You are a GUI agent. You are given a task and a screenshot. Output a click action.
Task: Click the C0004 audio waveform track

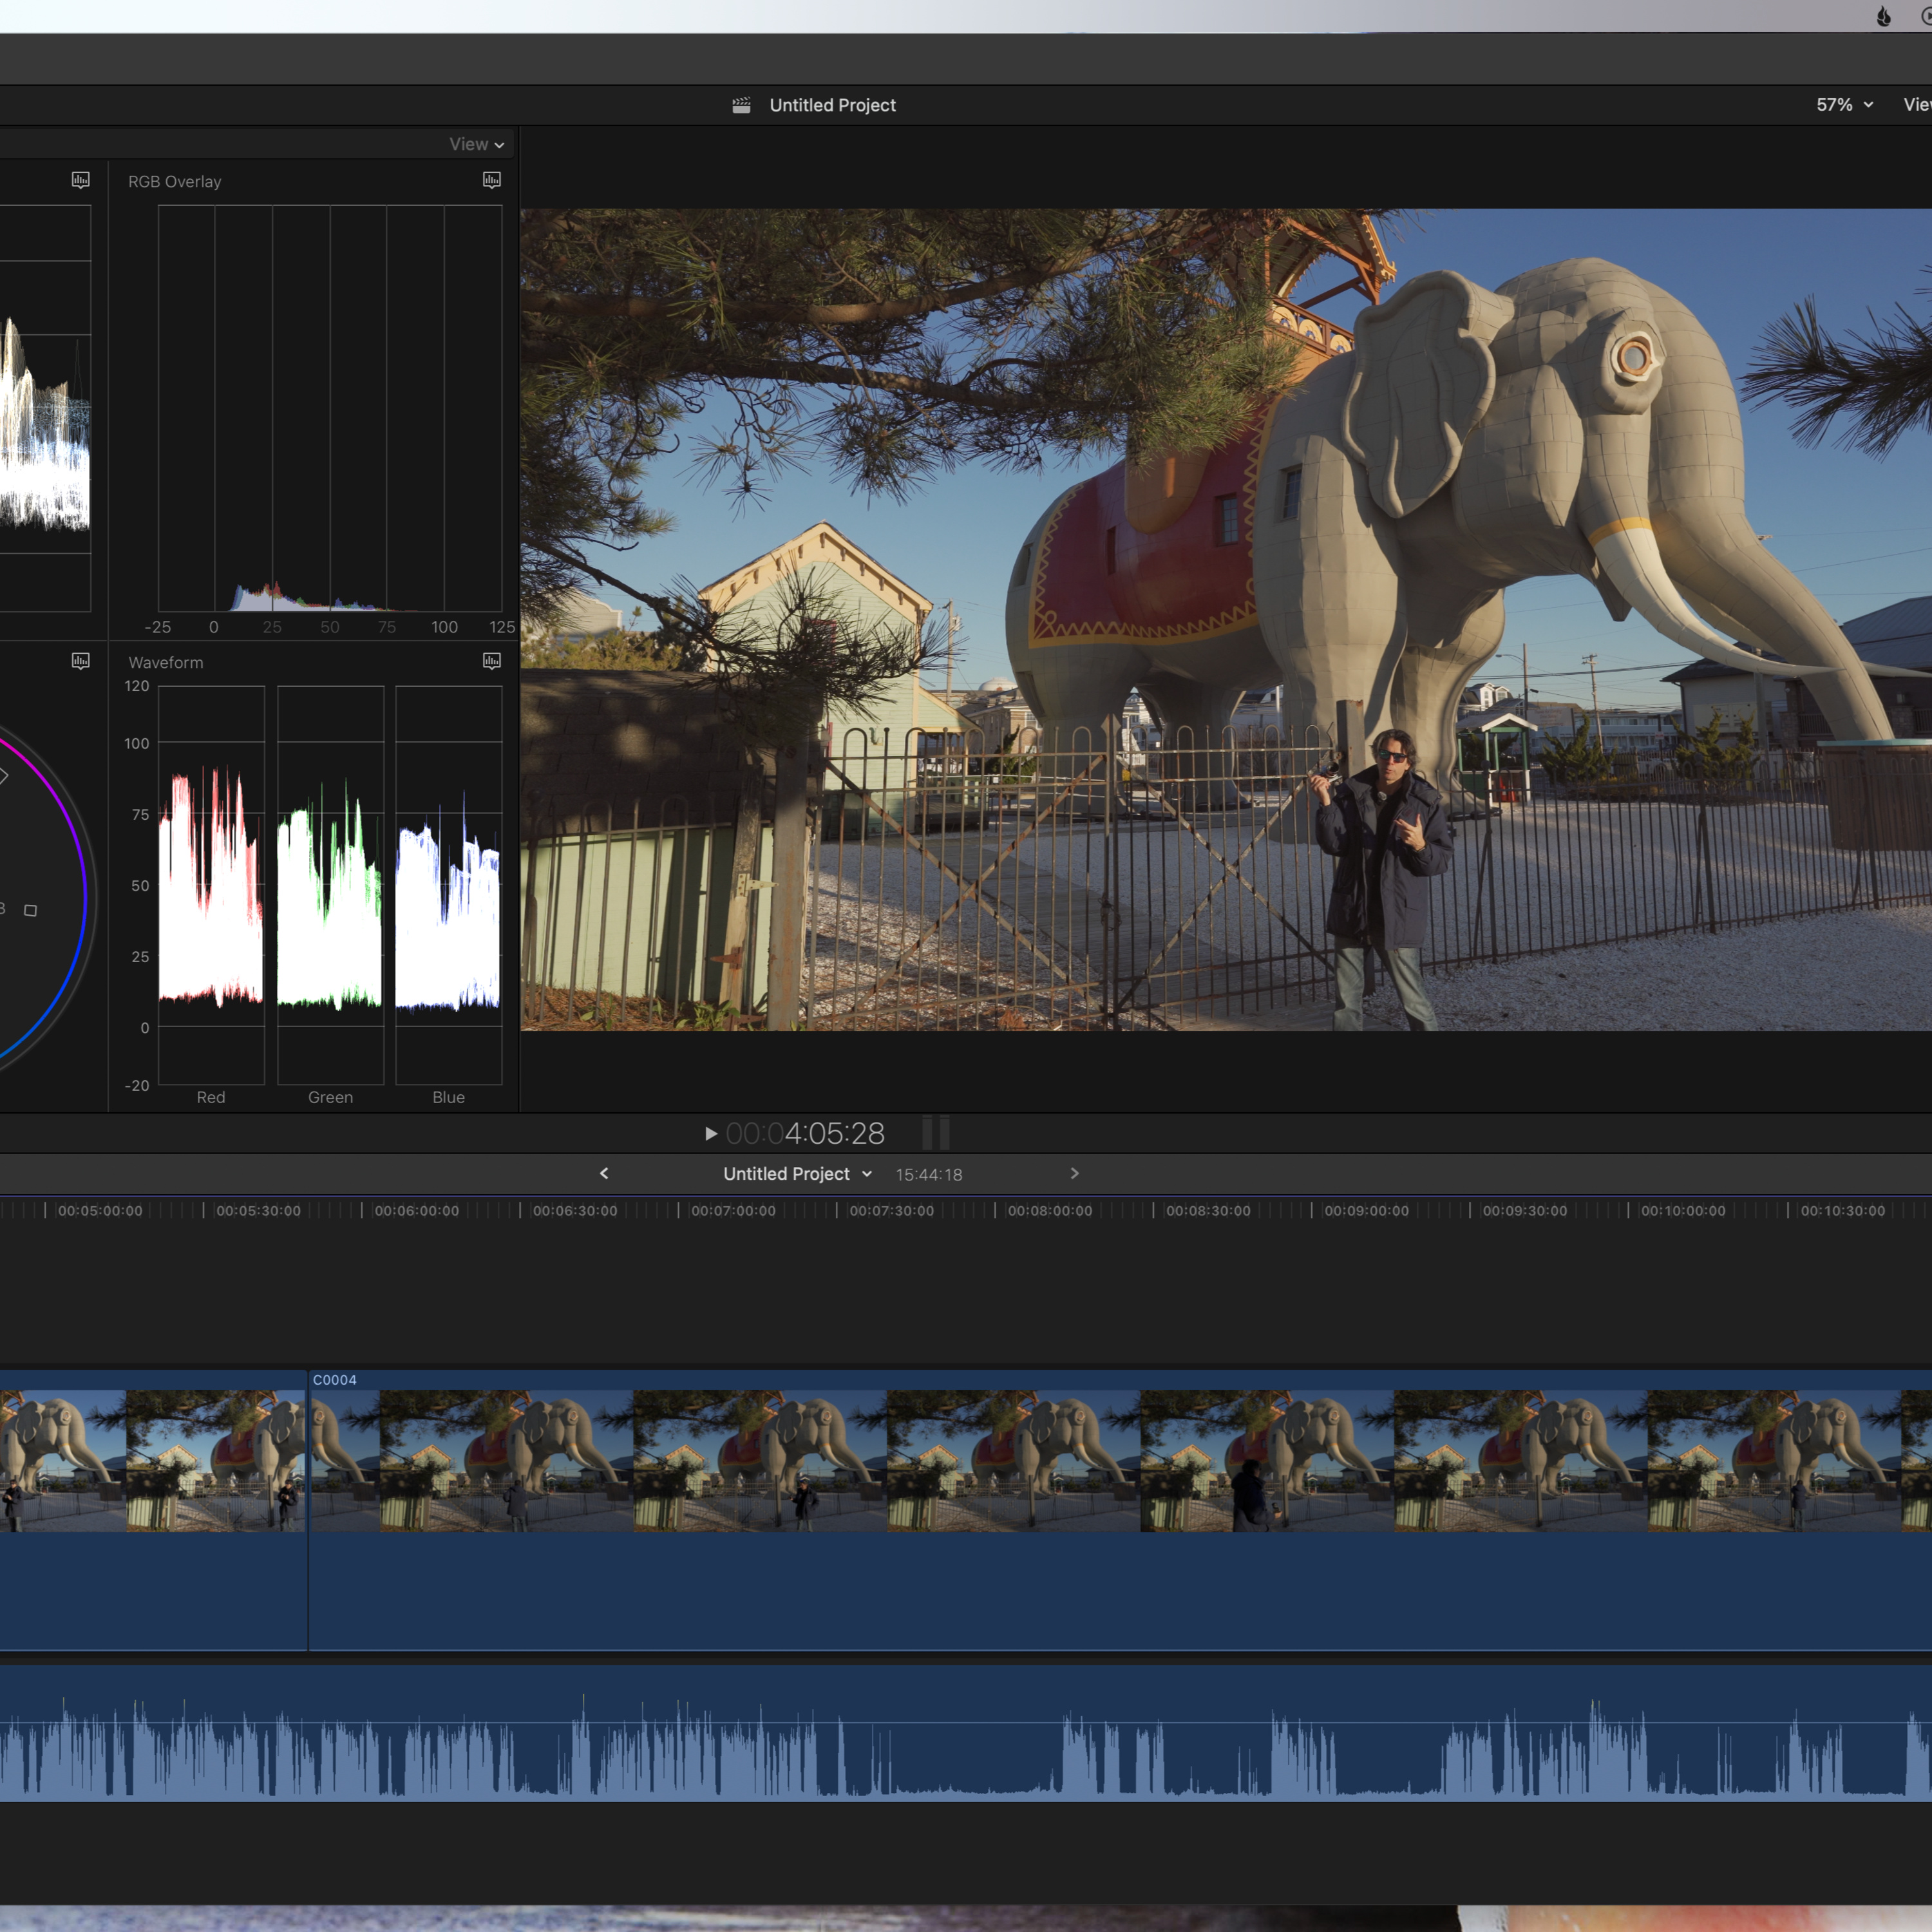966,1733
